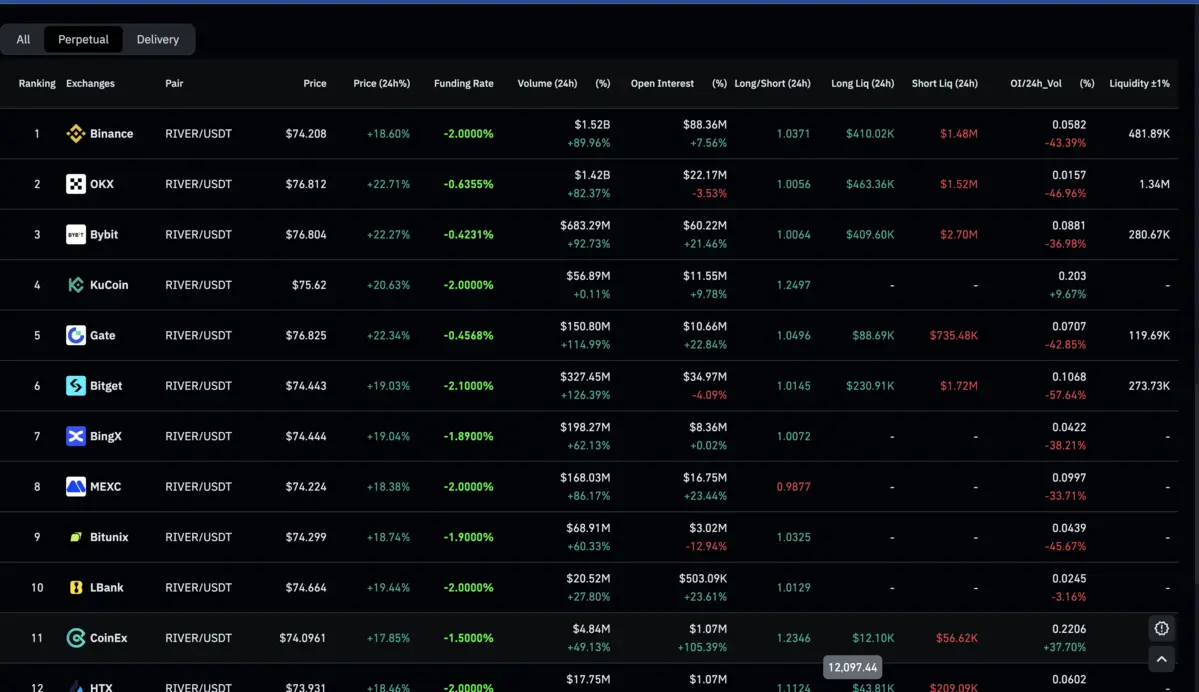Select the Gate exchange logo icon
1199x692 pixels.
point(78,335)
